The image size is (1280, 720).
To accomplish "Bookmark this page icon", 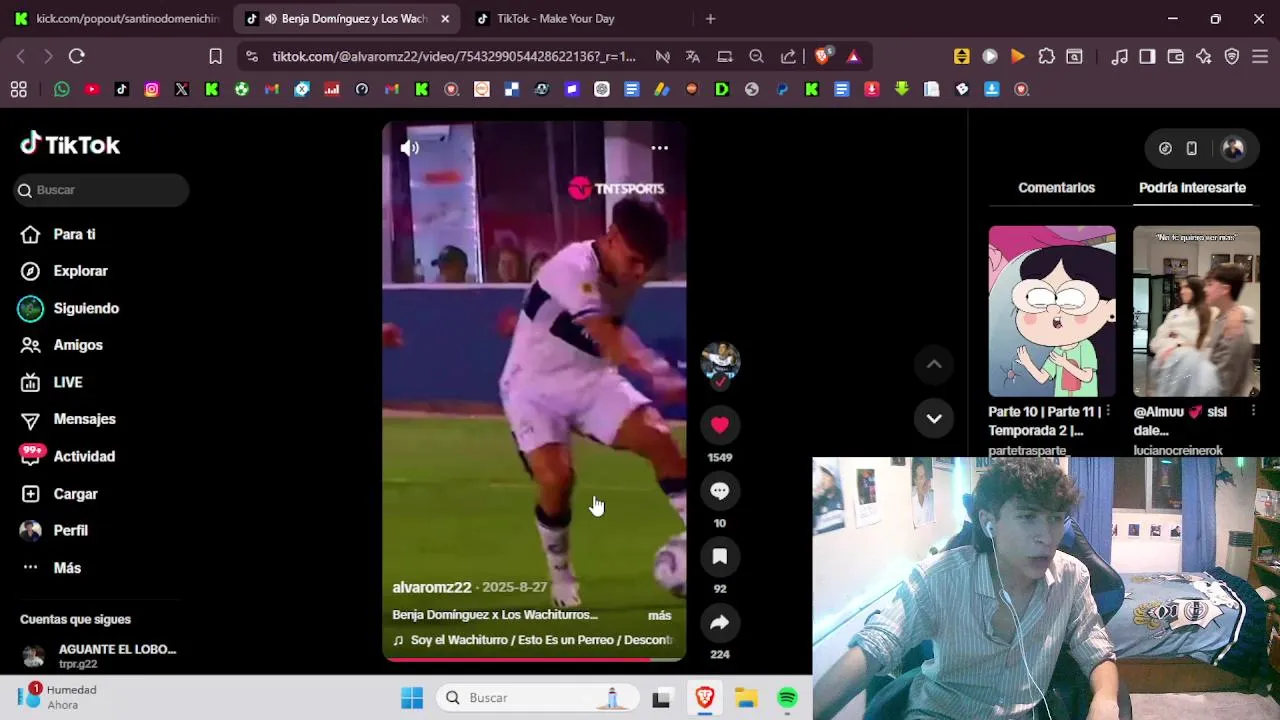I will [215, 56].
